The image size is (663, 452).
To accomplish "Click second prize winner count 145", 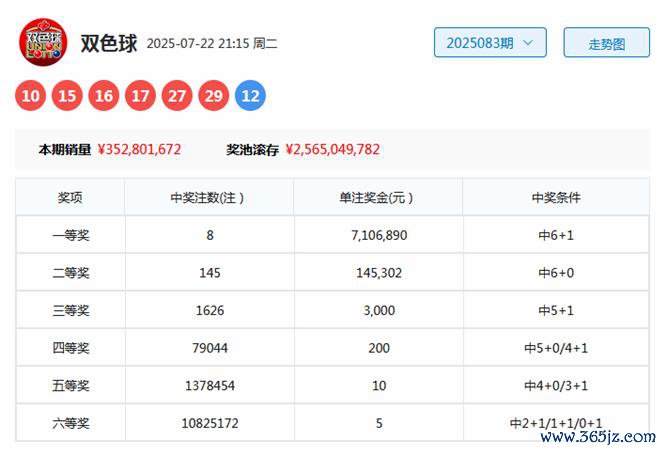I will tap(210, 273).
